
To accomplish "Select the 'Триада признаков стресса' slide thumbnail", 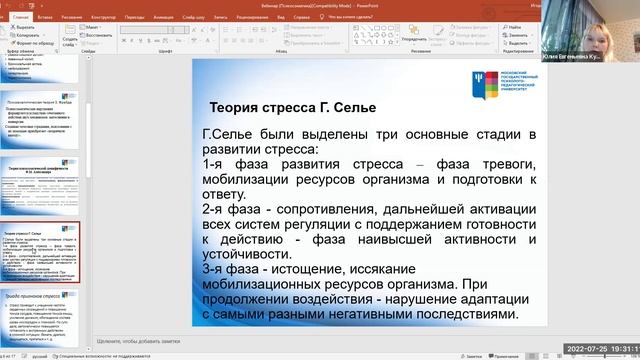I will tap(40, 318).
